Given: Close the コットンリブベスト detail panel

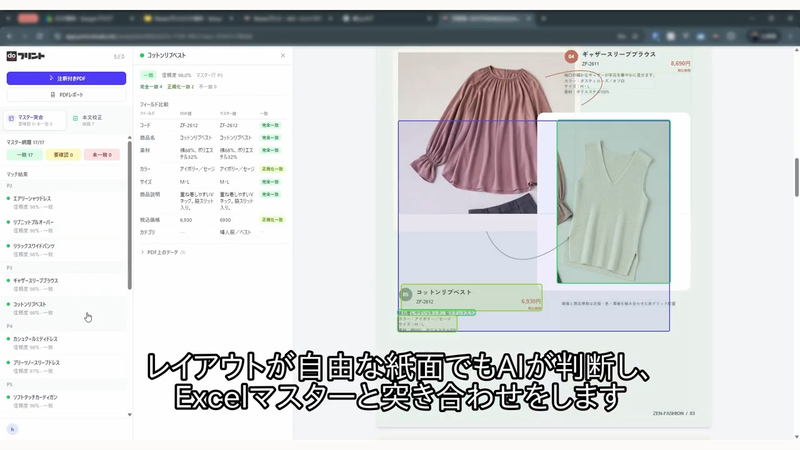Looking at the screenshot, I should click(283, 55).
